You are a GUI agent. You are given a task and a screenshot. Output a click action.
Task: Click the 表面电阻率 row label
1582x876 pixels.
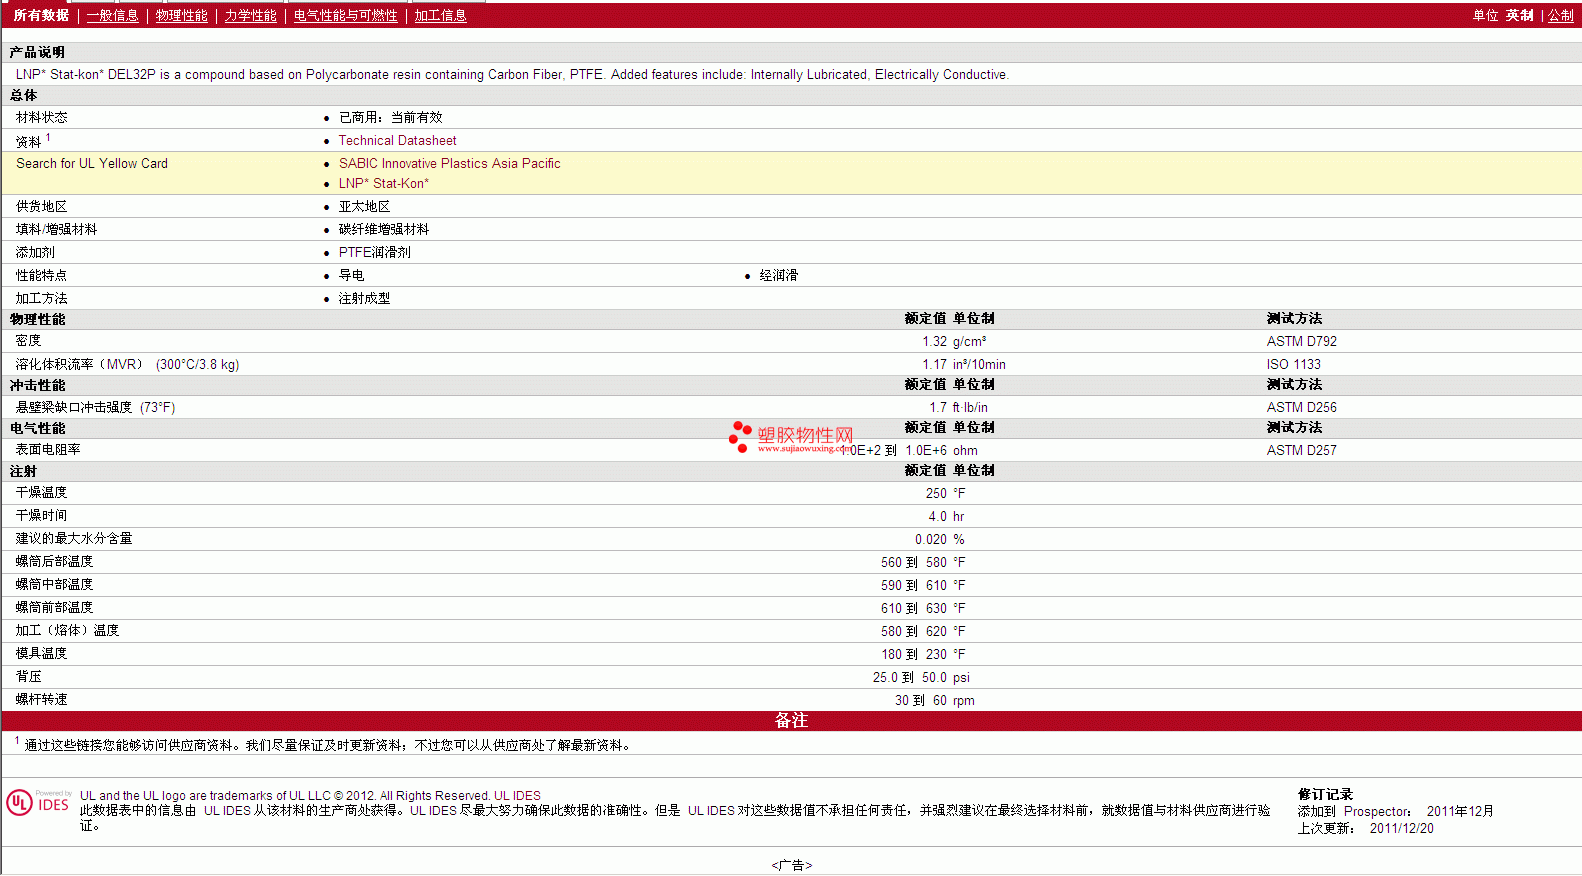48,450
